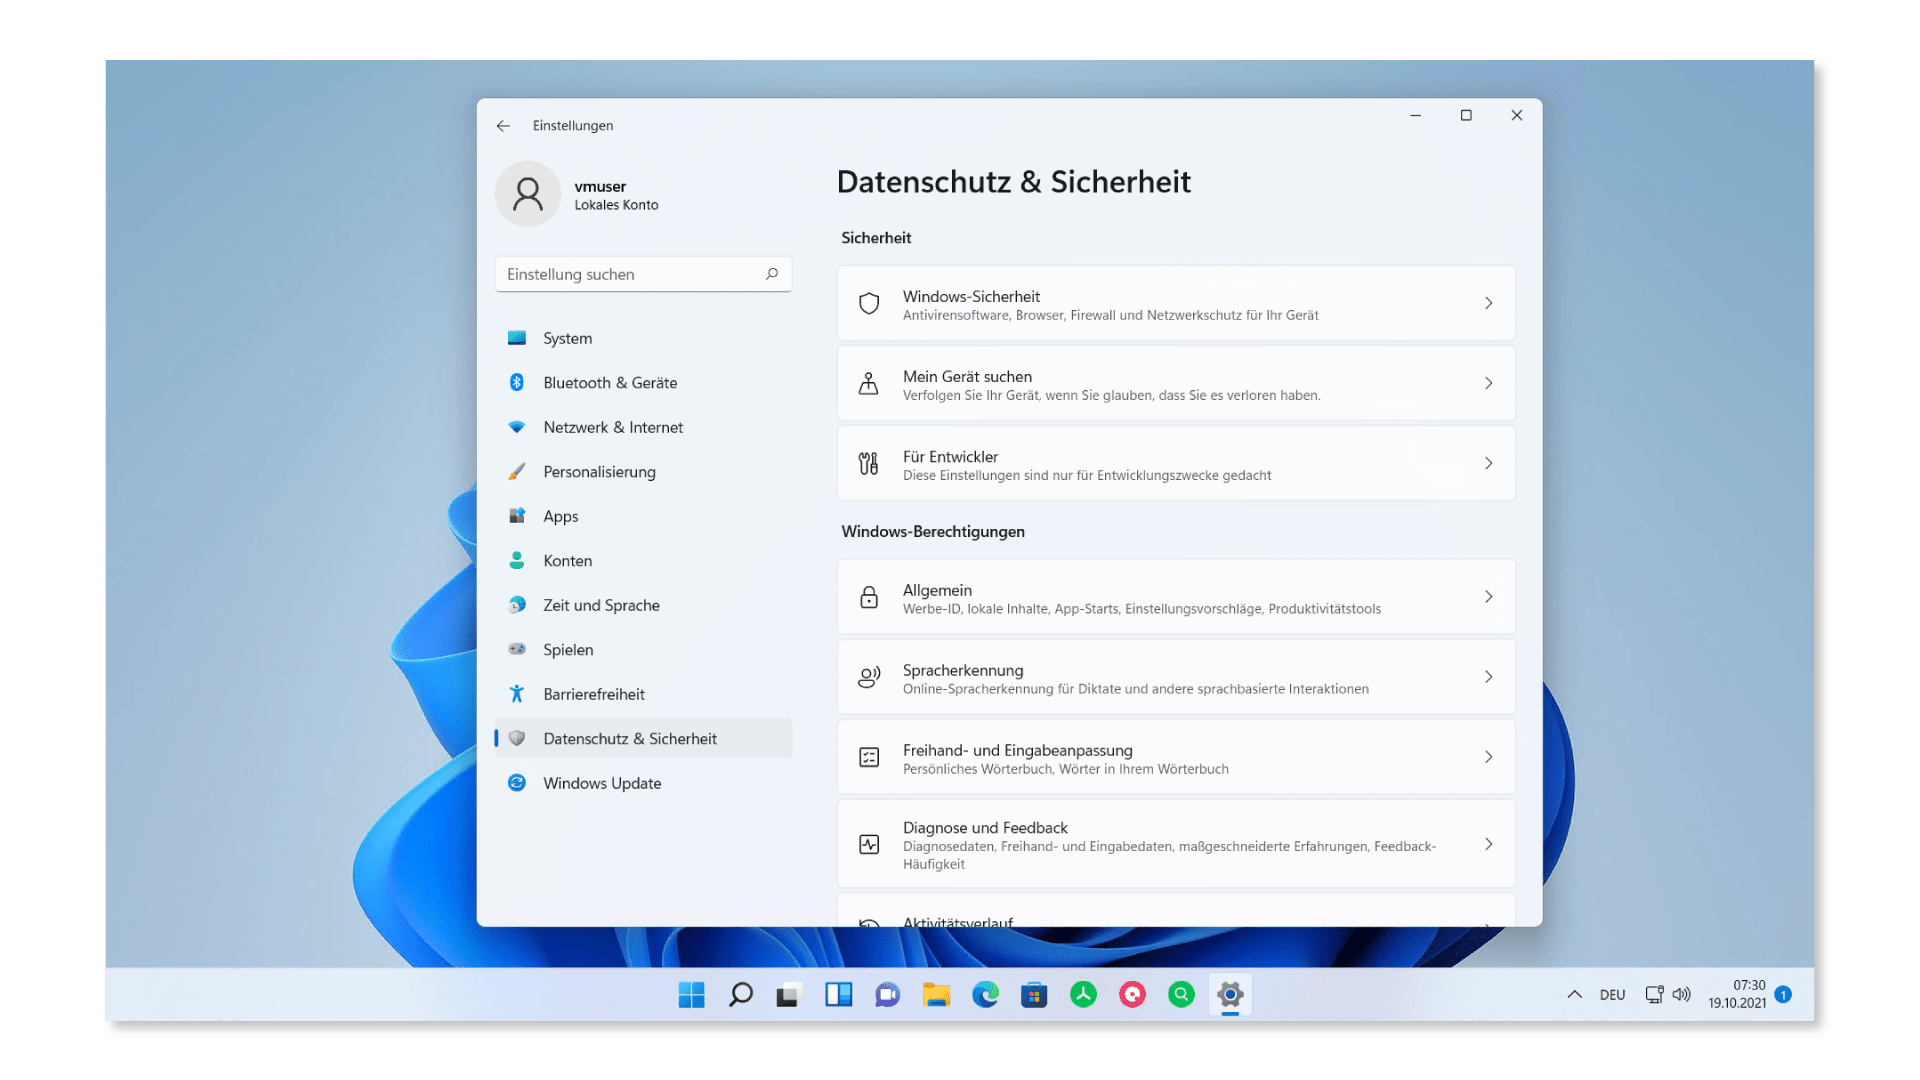
Task: Open System in the sidebar
Action: pos(643,338)
